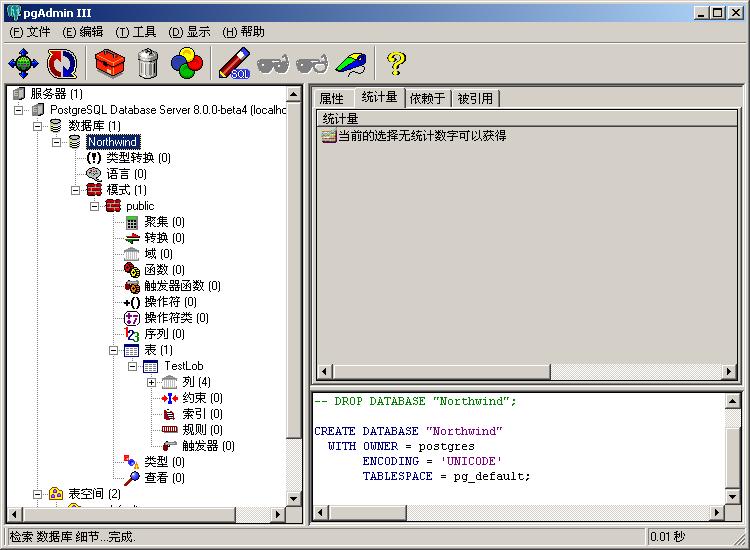Open the (D) 显示 menu

[190, 32]
